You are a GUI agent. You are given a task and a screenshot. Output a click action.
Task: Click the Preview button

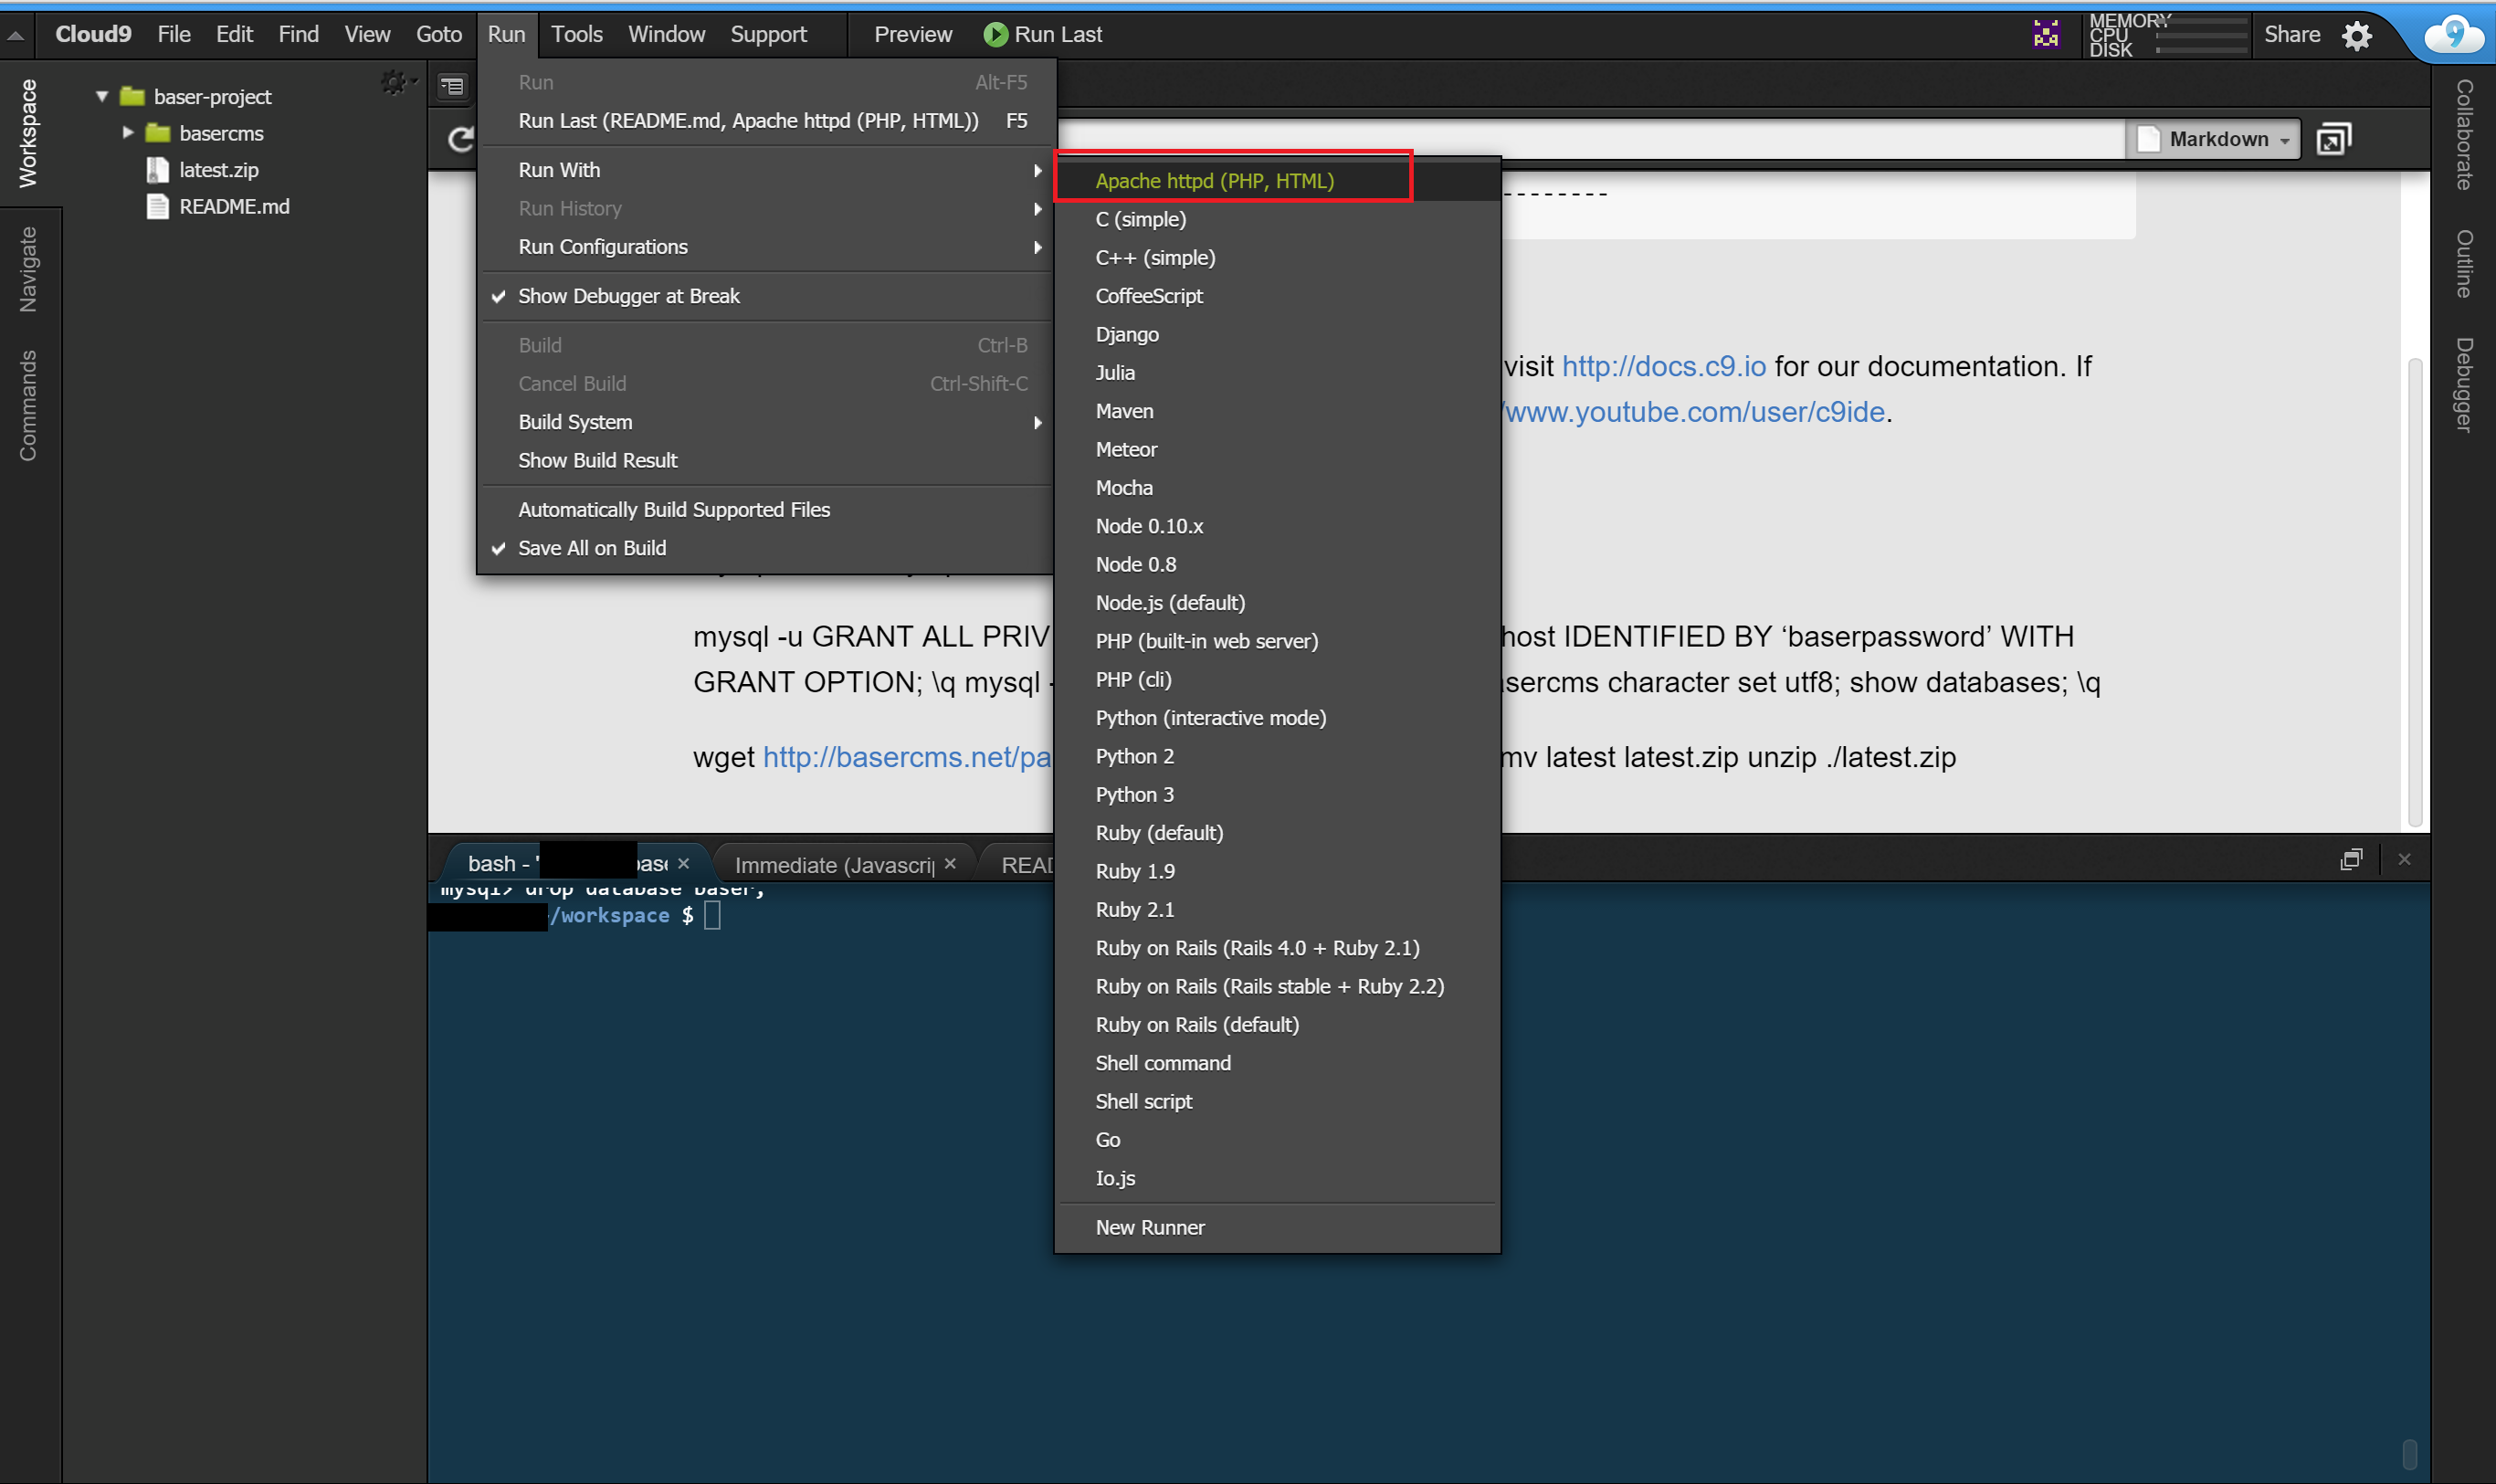point(913,35)
